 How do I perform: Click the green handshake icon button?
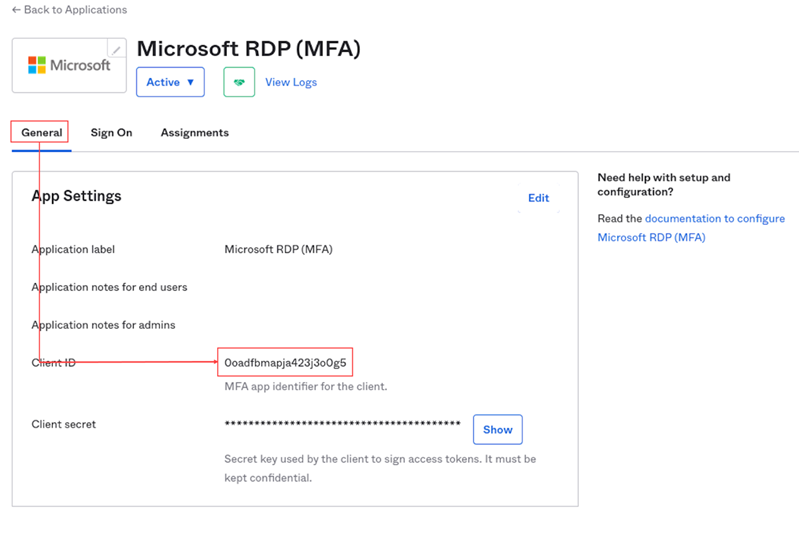pyautogui.click(x=239, y=82)
